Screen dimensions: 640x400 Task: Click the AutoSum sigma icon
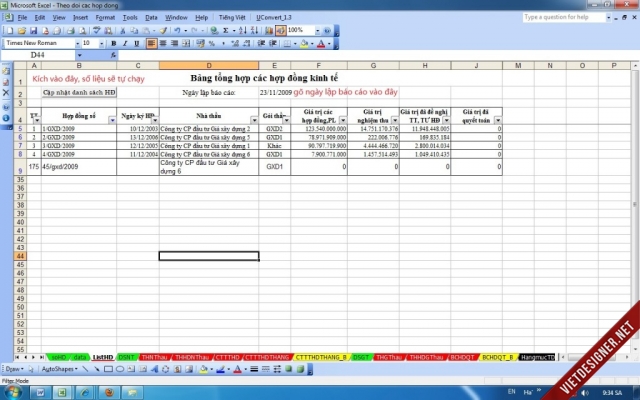228,31
